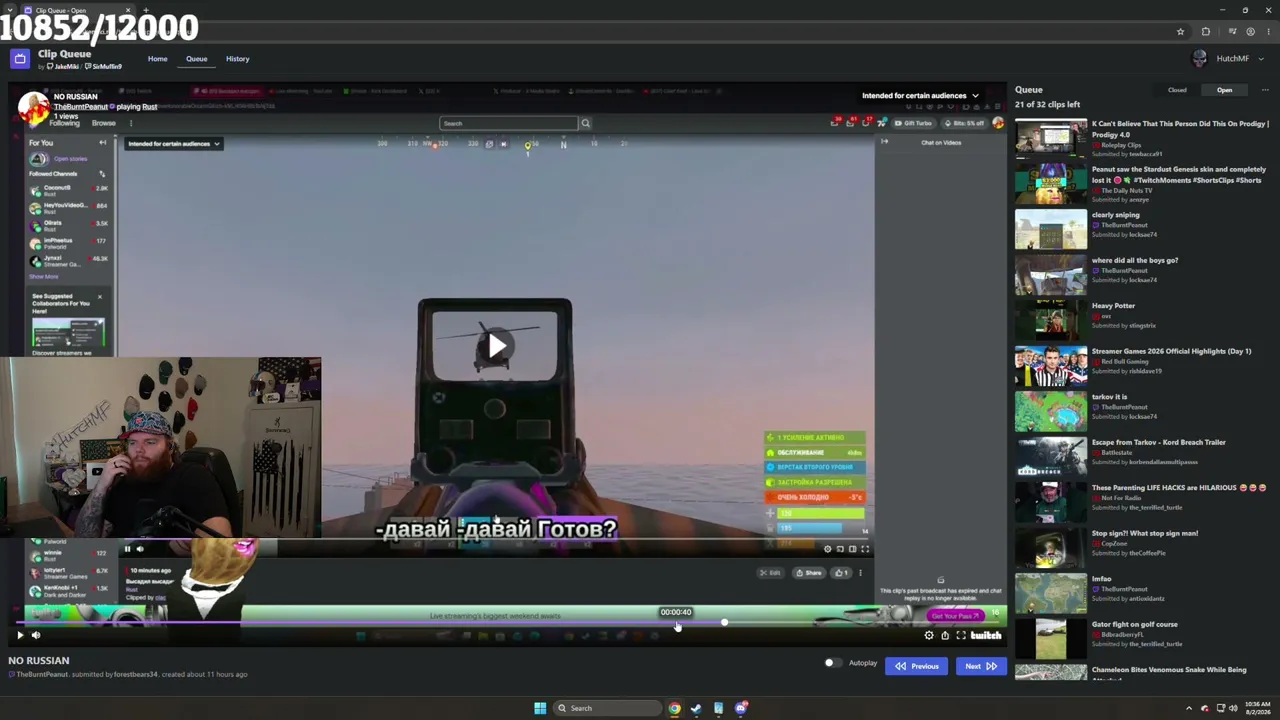Close the Suggested Collaborators card
This screenshot has height=720, width=1280.
click(x=100, y=297)
